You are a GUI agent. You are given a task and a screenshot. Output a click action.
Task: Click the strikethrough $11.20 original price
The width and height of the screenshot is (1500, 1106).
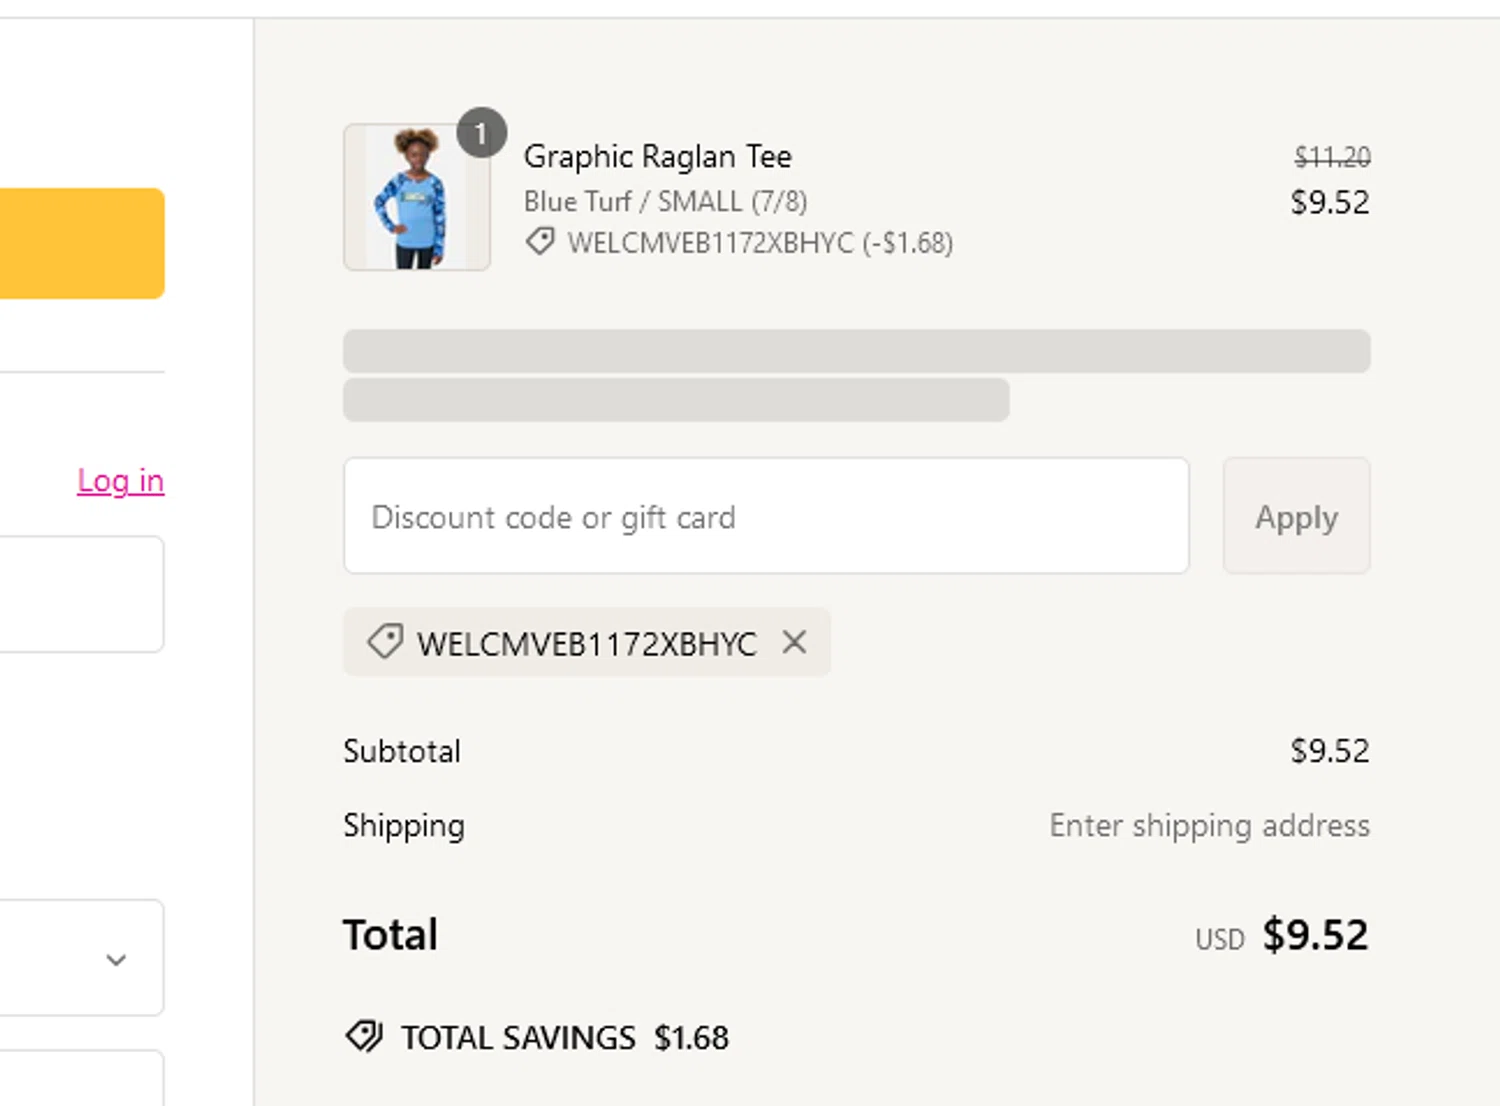coord(1332,157)
